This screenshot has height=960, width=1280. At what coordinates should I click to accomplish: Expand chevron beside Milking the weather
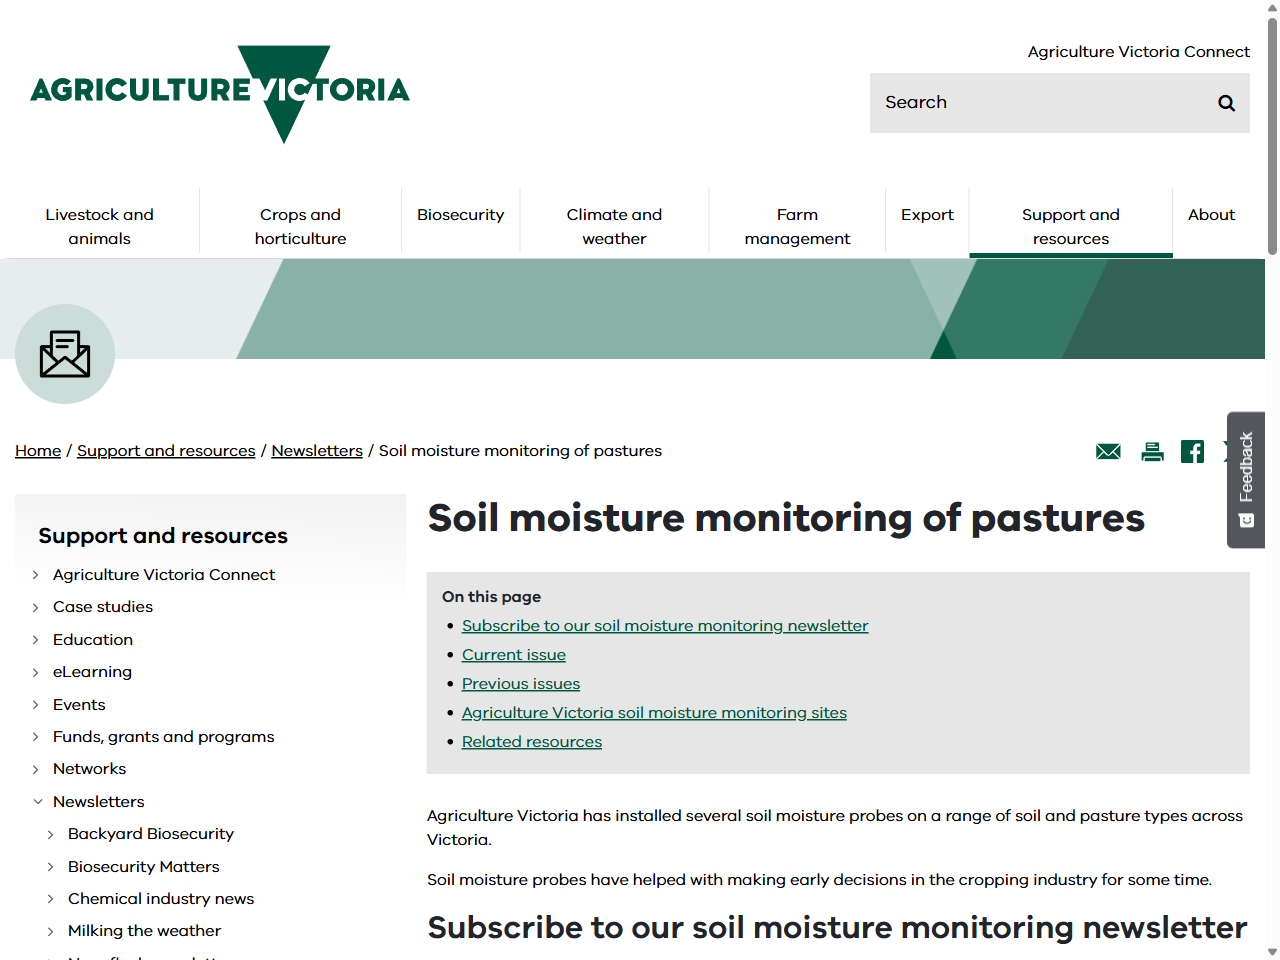pyautogui.click(x=51, y=931)
